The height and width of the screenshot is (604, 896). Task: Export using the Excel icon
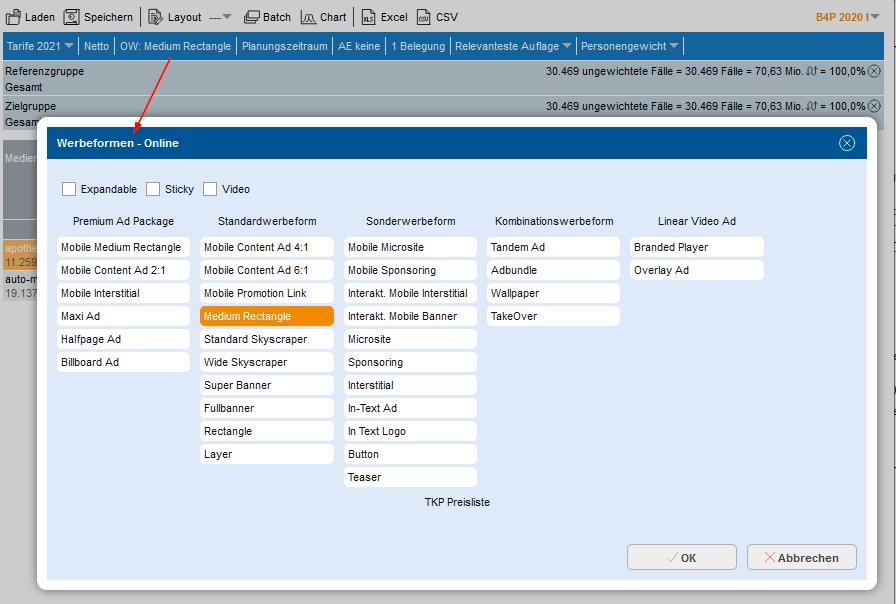tap(368, 17)
